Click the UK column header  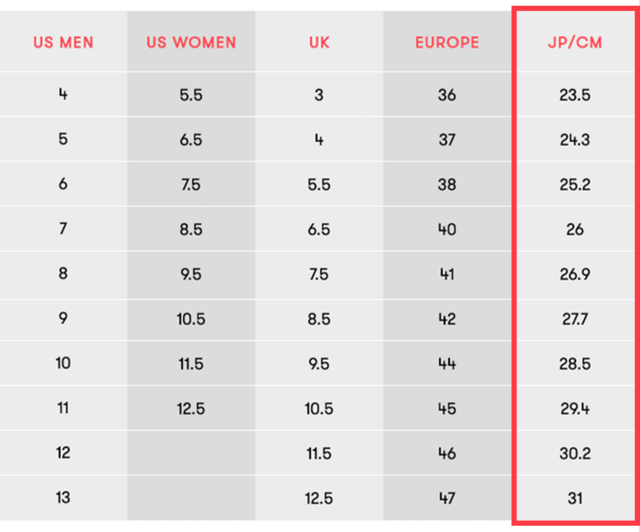coord(319,43)
